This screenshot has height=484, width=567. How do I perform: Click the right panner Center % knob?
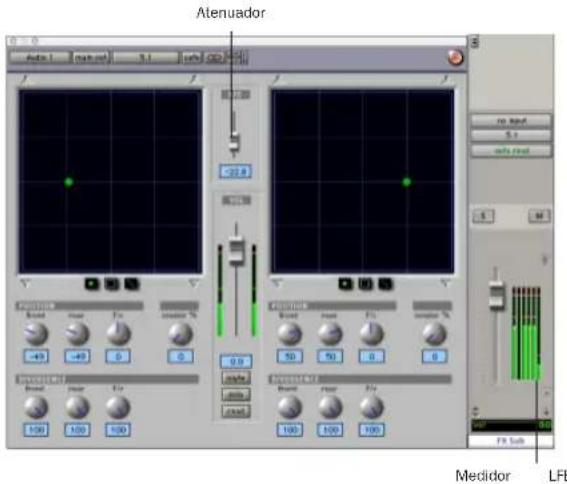click(x=434, y=334)
